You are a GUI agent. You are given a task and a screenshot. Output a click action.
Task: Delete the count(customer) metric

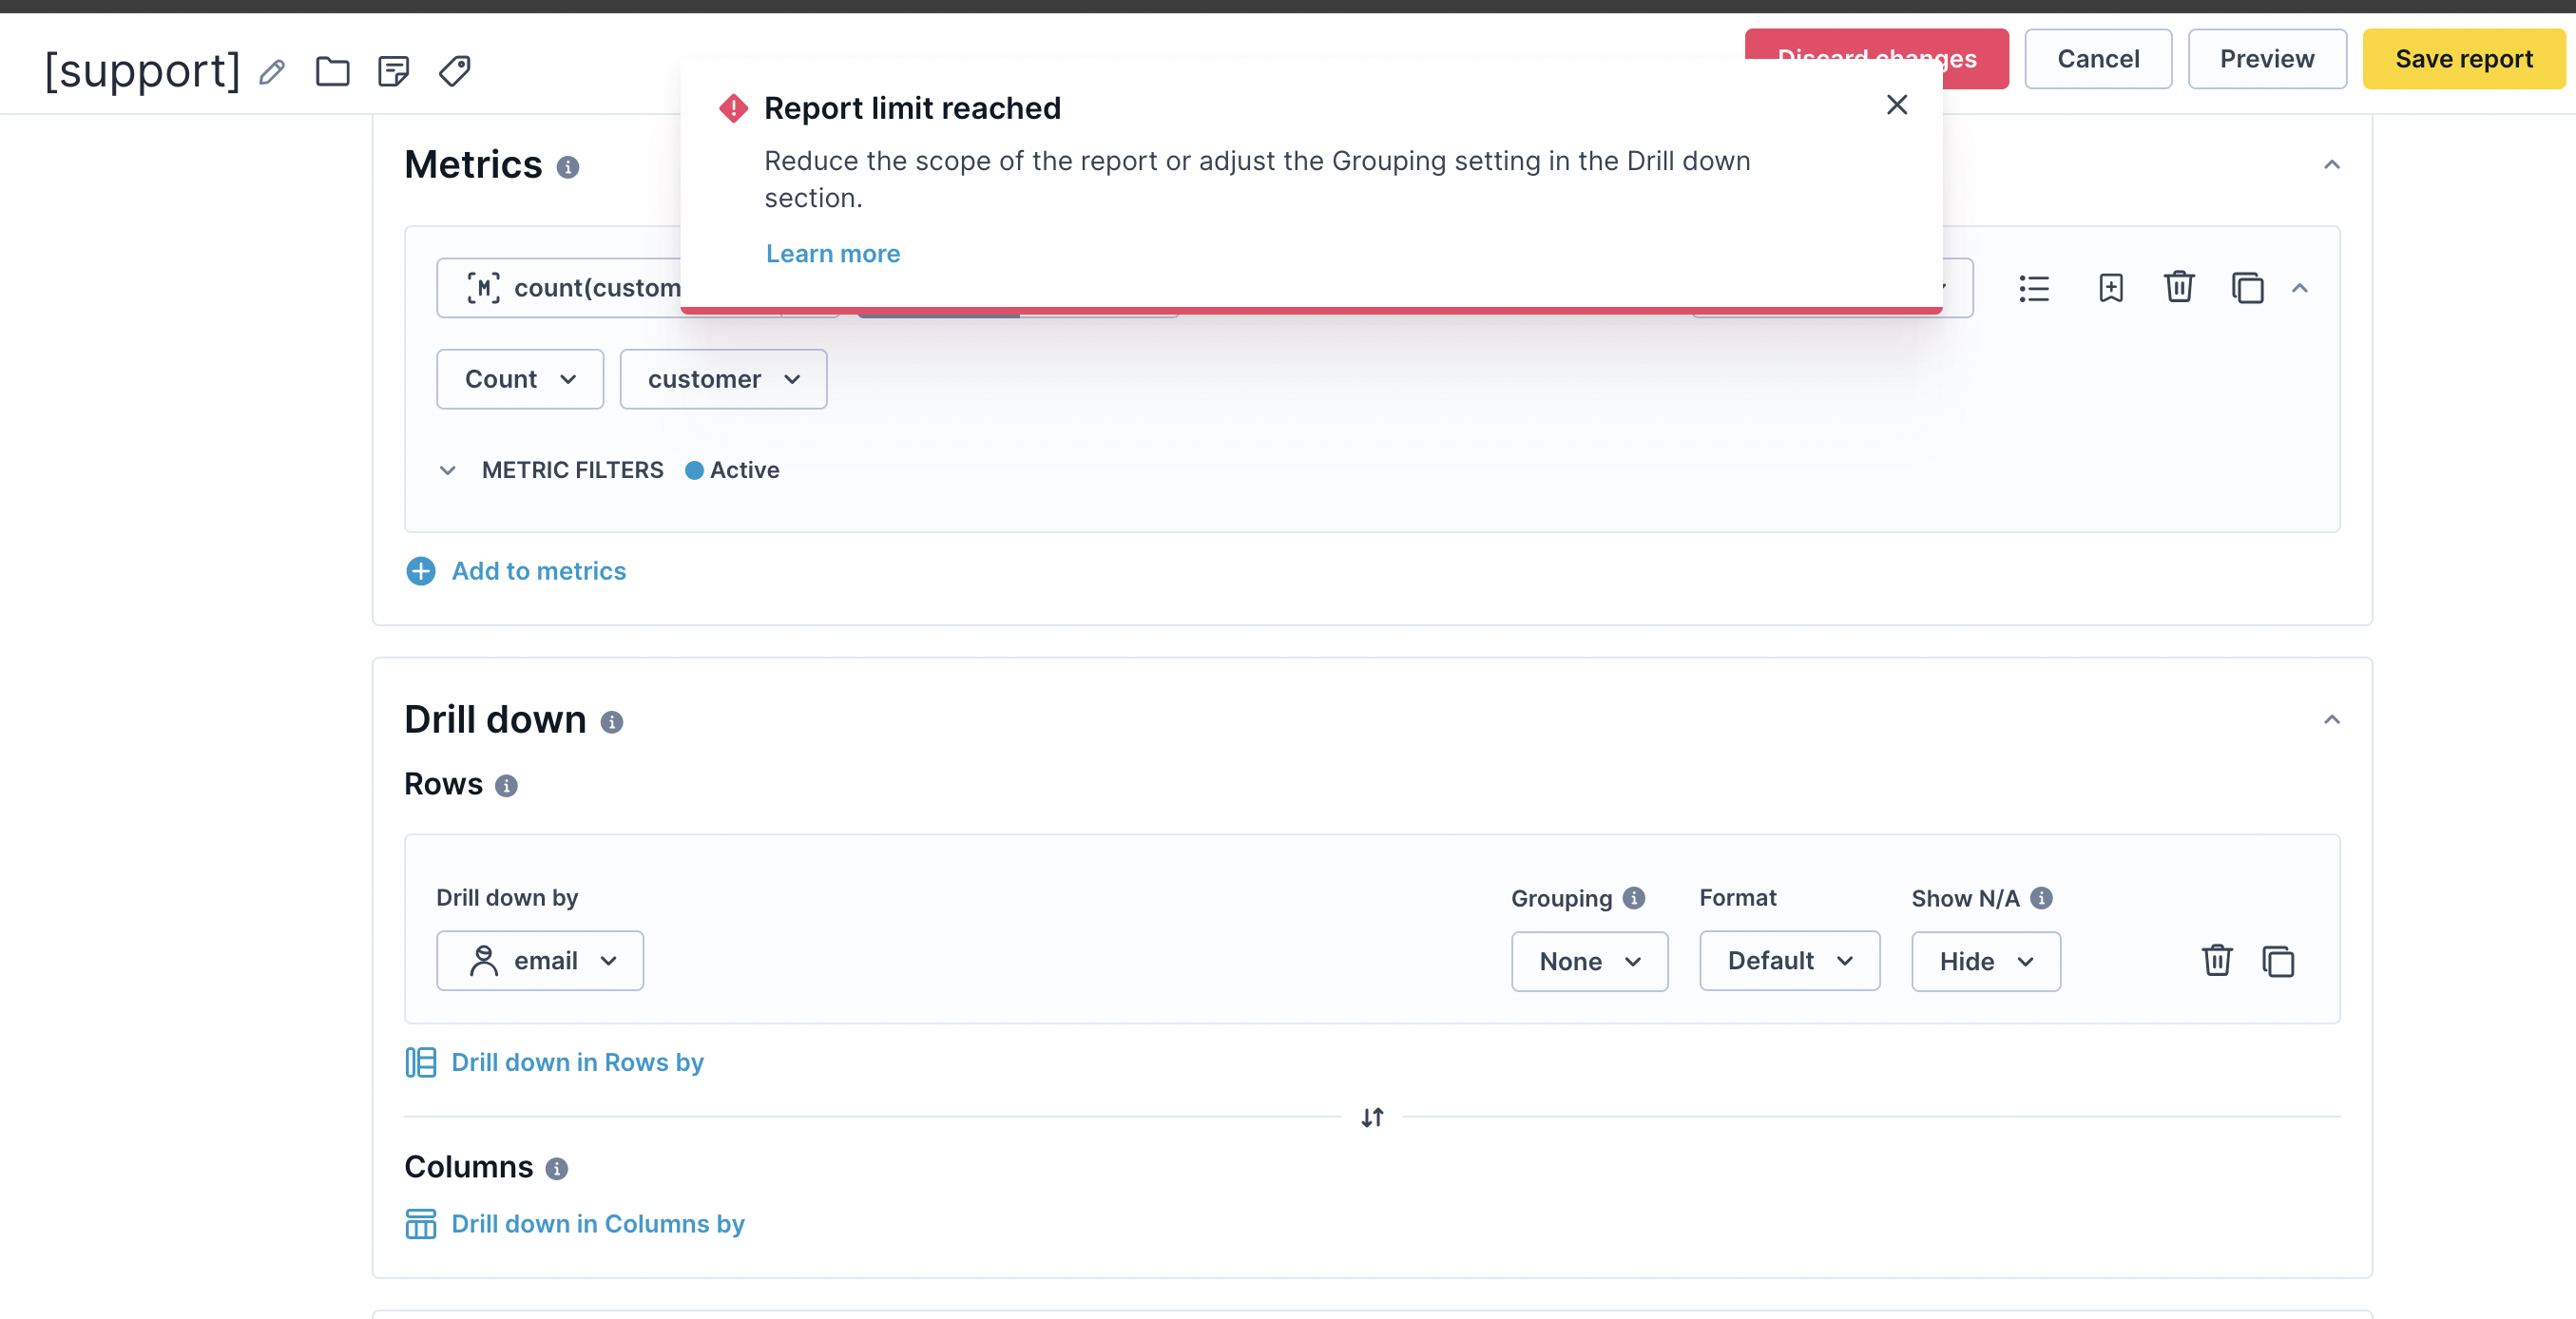2179,287
